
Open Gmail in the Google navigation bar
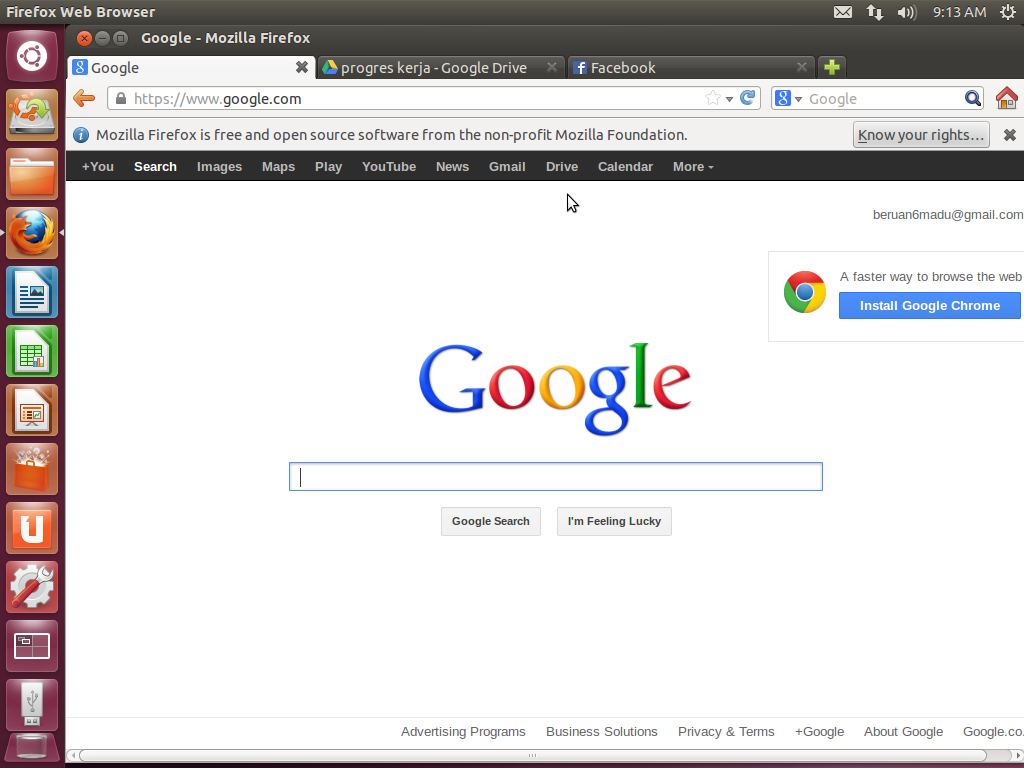tap(507, 167)
